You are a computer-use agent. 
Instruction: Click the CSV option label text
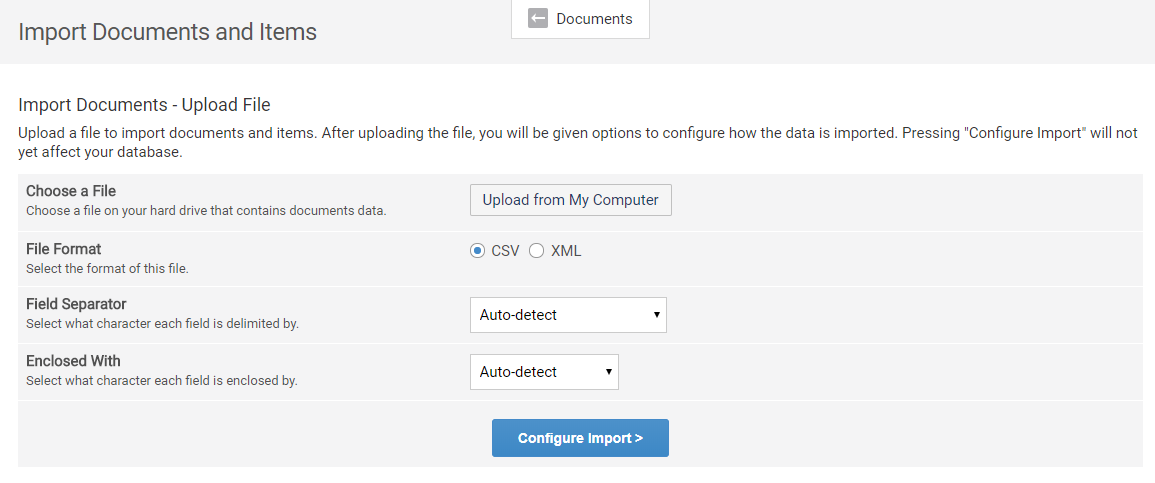coord(505,251)
